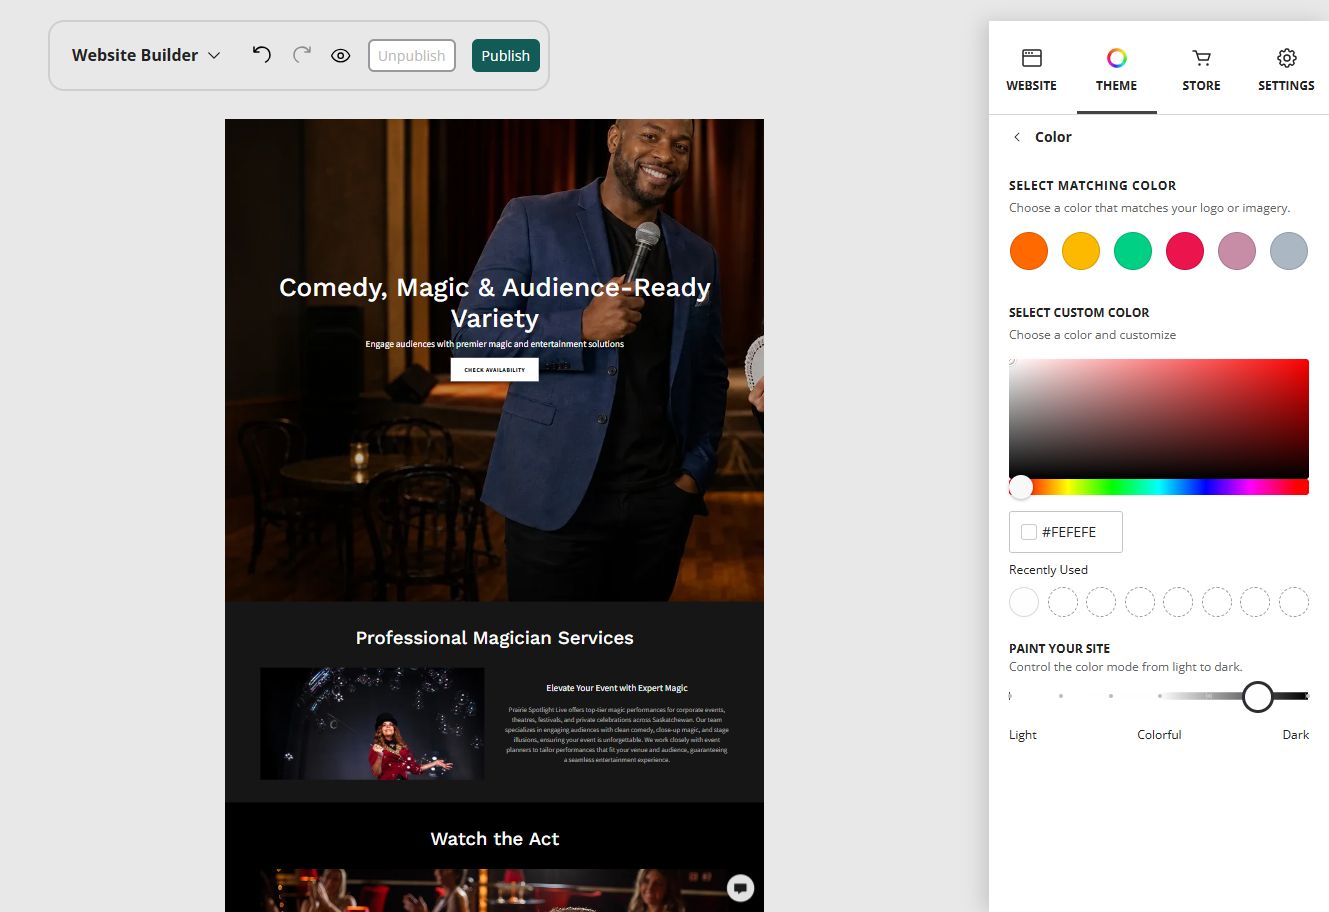The image size is (1329, 912).
Task: Select the mauve matching color
Action: click(1236, 251)
